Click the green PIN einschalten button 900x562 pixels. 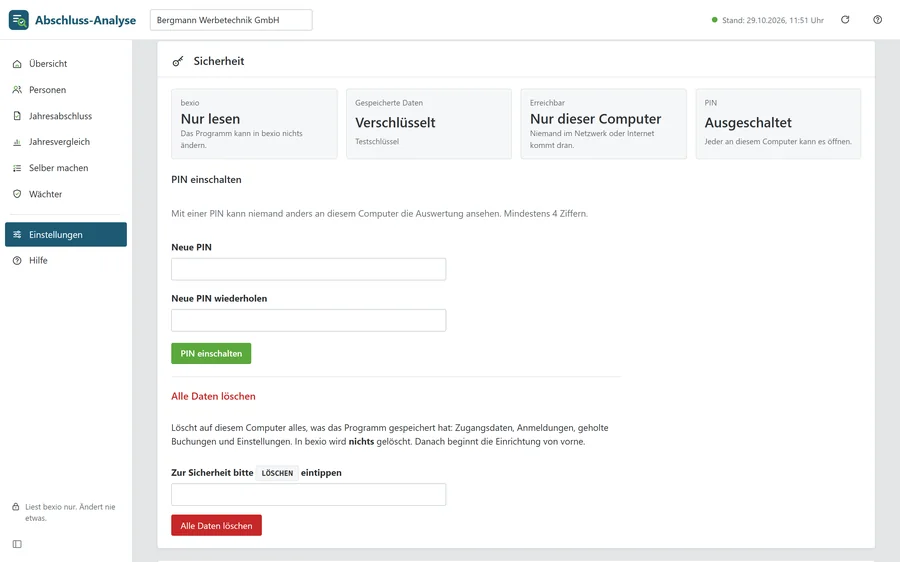[x=211, y=354]
